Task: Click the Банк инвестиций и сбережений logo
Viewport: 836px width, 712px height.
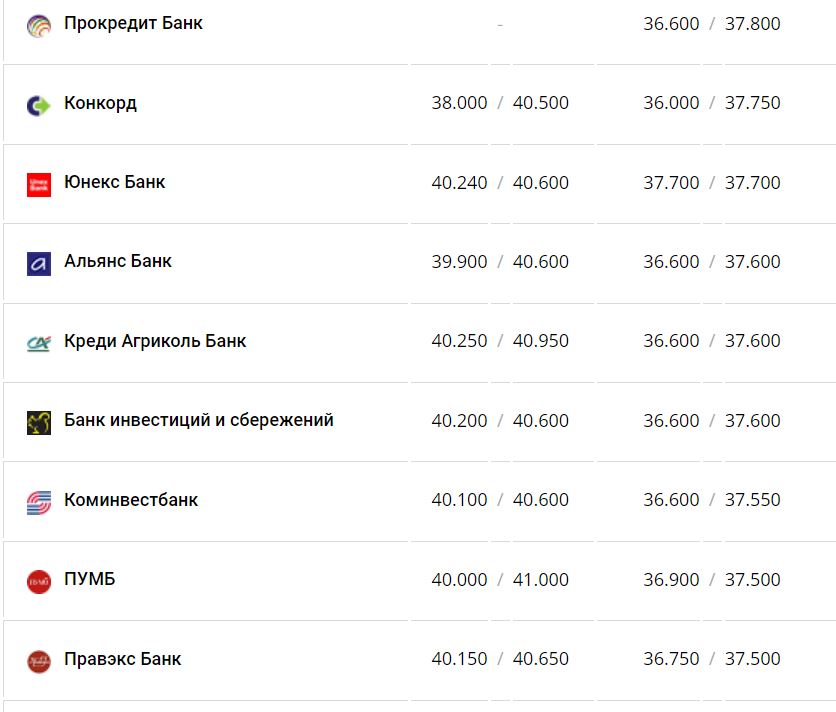Action: (x=39, y=422)
